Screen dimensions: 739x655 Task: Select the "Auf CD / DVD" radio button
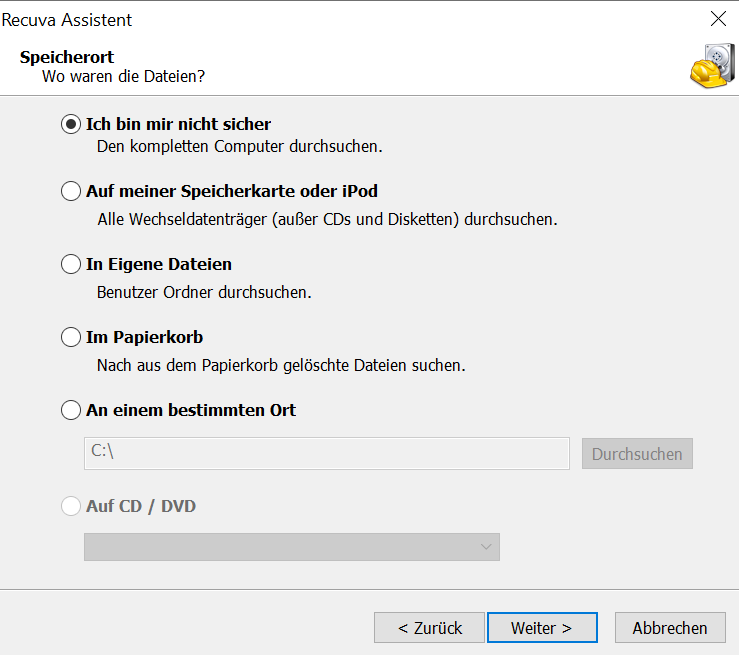(71, 506)
